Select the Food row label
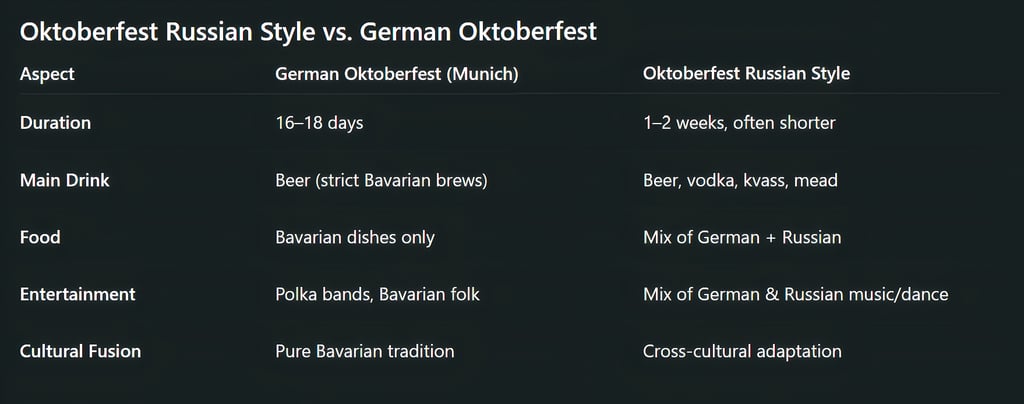Image resolution: width=1024 pixels, height=404 pixels. tap(40, 238)
